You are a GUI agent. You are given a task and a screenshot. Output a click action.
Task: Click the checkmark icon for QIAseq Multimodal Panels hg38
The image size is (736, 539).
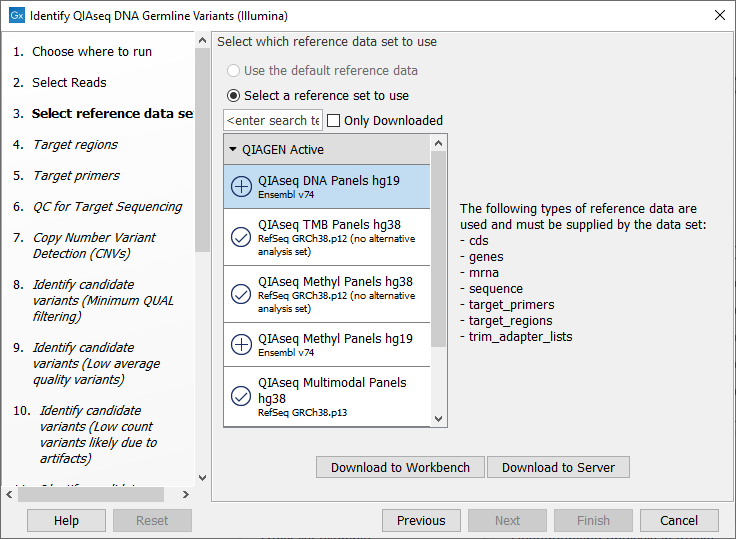[241, 396]
